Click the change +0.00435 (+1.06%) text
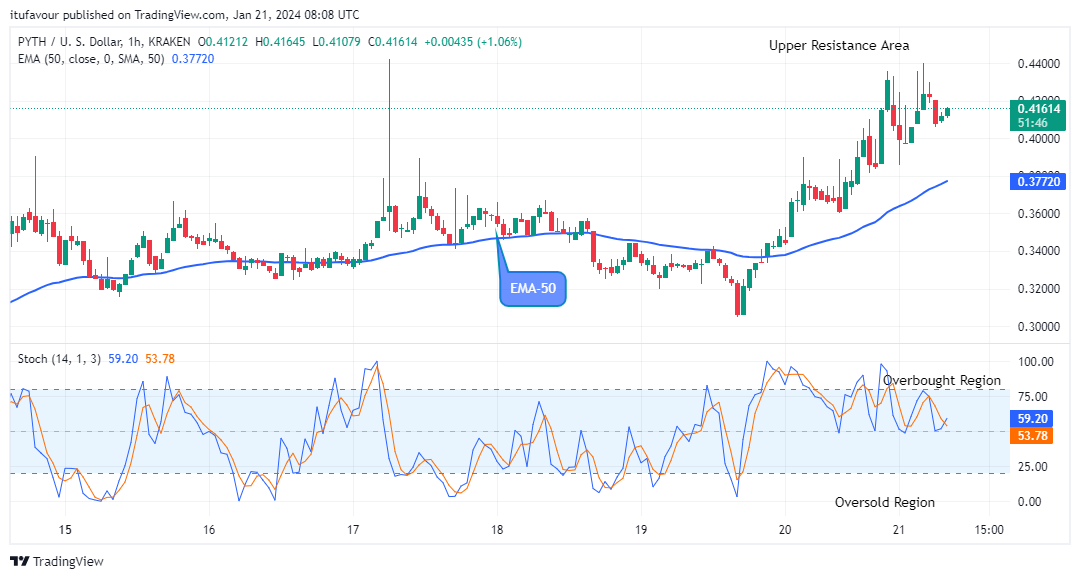1080x579 pixels. [473, 42]
